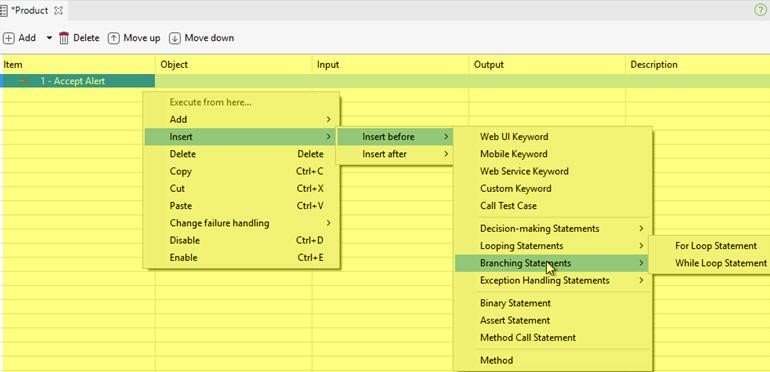770x372 pixels.
Task: Select Method Call Statement
Action: tap(552, 338)
